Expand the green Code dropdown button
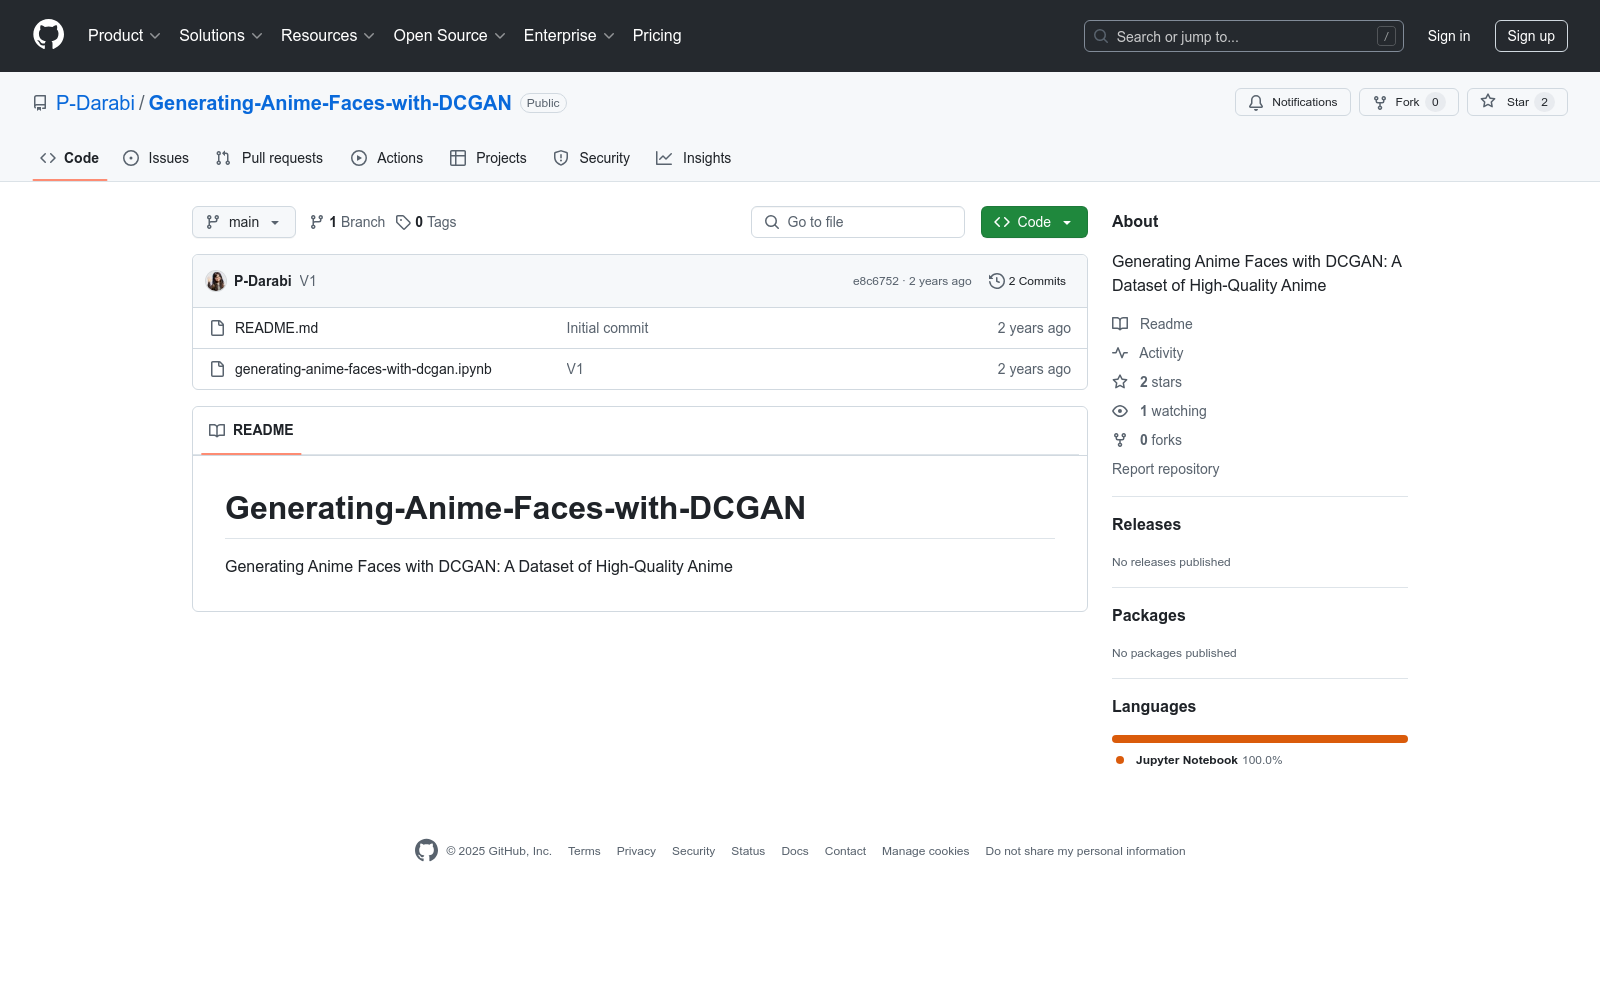1600x1000 pixels. click(1034, 222)
